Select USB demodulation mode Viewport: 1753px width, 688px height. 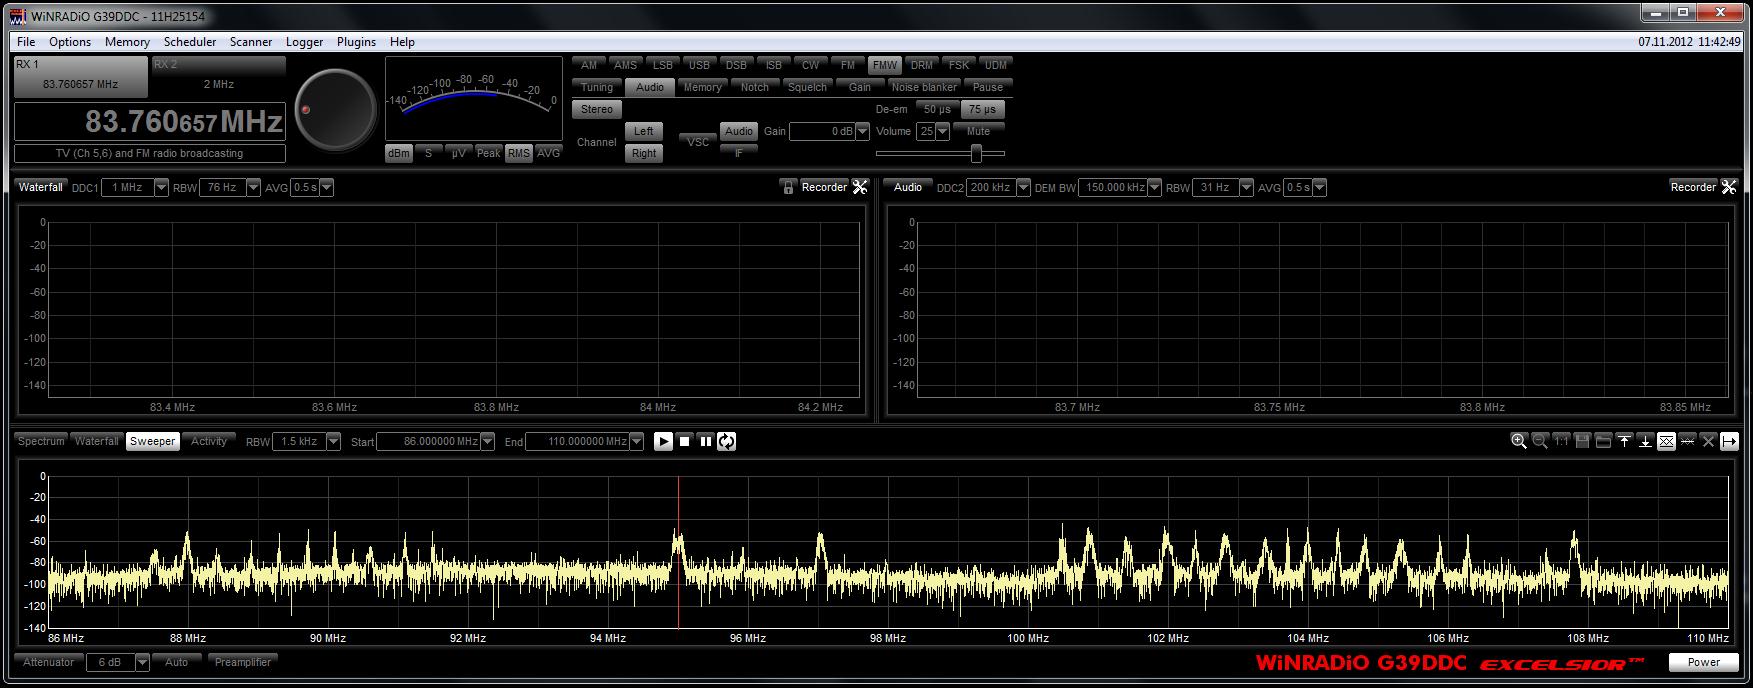click(x=700, y=65)
